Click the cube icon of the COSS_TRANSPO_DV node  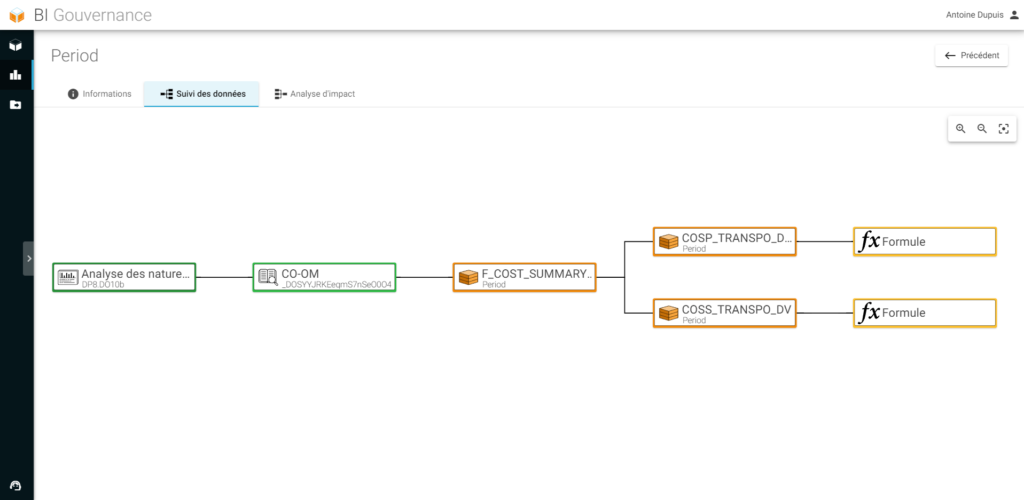pos(669,313)
